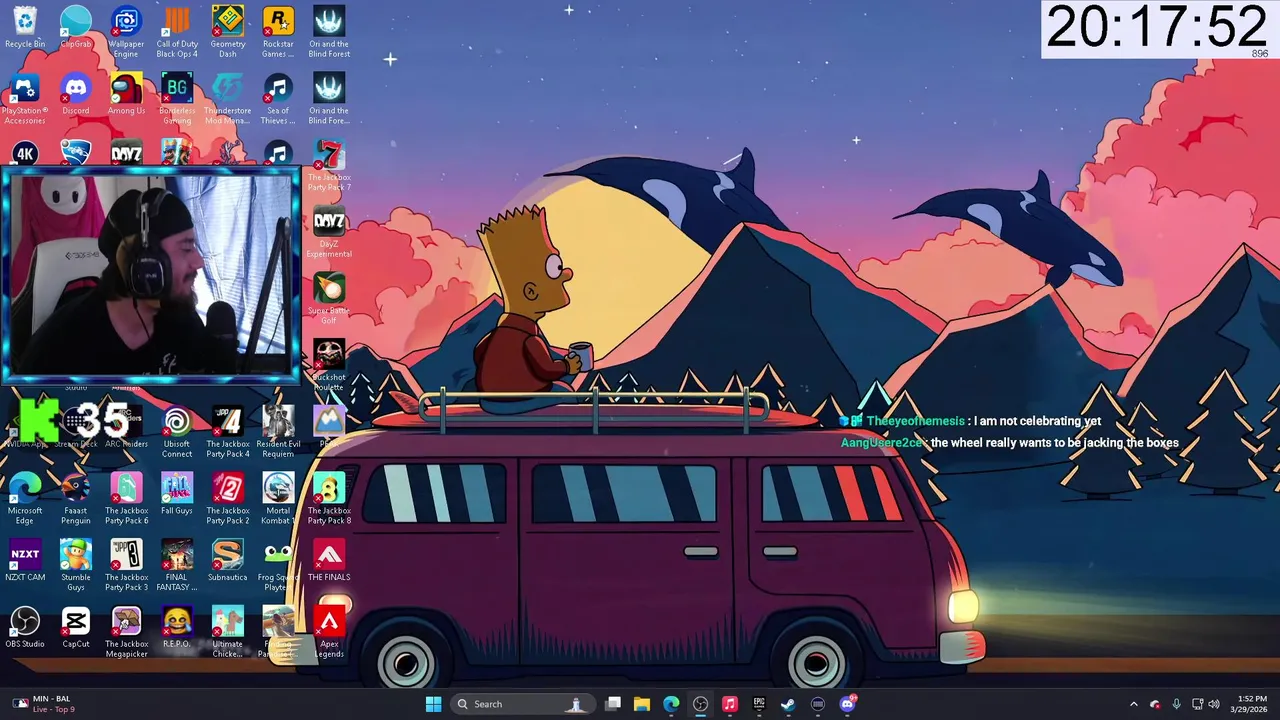Select Sea of Thieves desktop icon
The width and height of the screenshot is (1280, 720).
[x=278, y=99]
